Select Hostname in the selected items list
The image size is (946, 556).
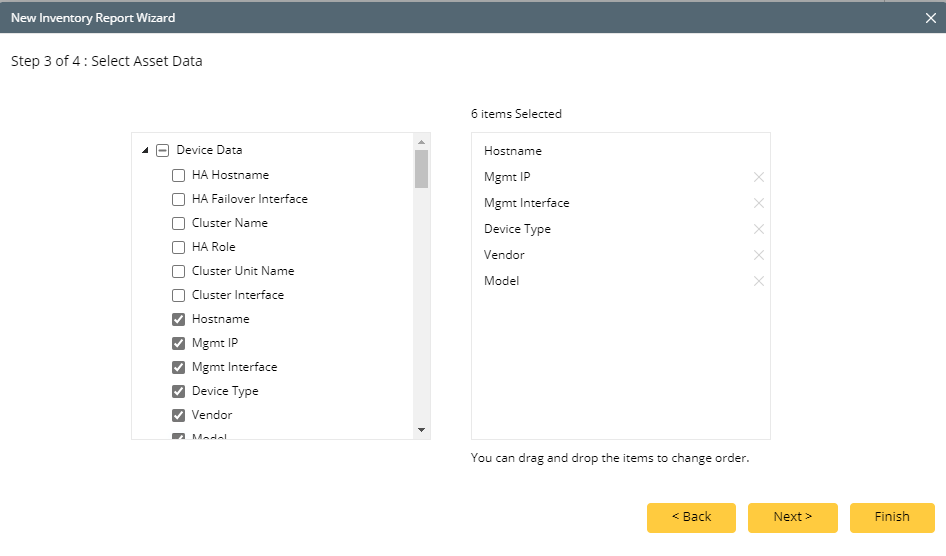[513, 151]
